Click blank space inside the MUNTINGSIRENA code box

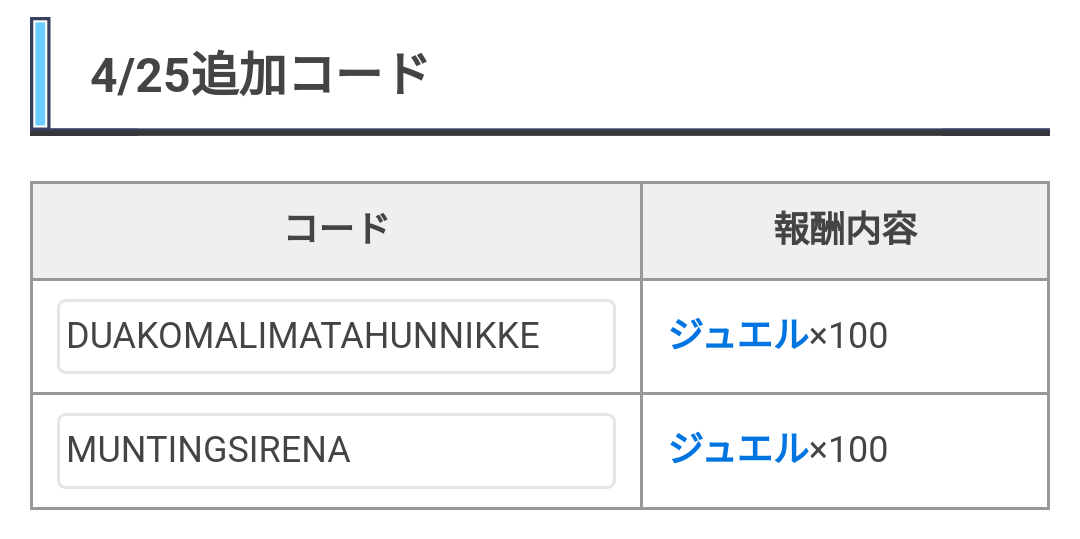pyautogui.click(x=482, y=451)
